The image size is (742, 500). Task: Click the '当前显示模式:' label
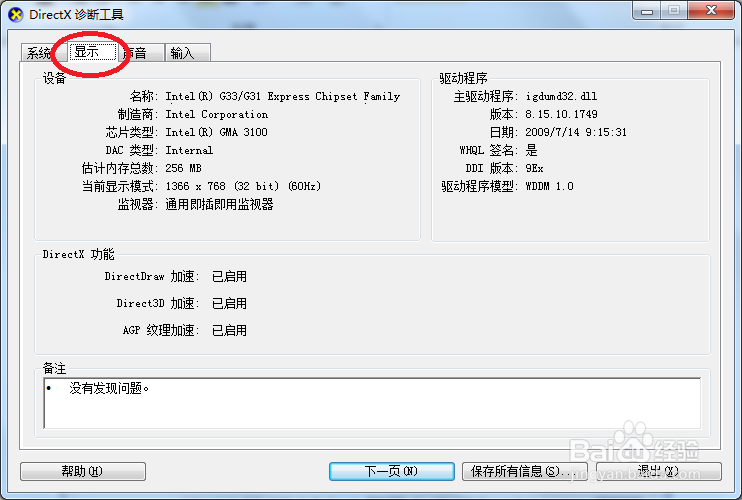120,186
